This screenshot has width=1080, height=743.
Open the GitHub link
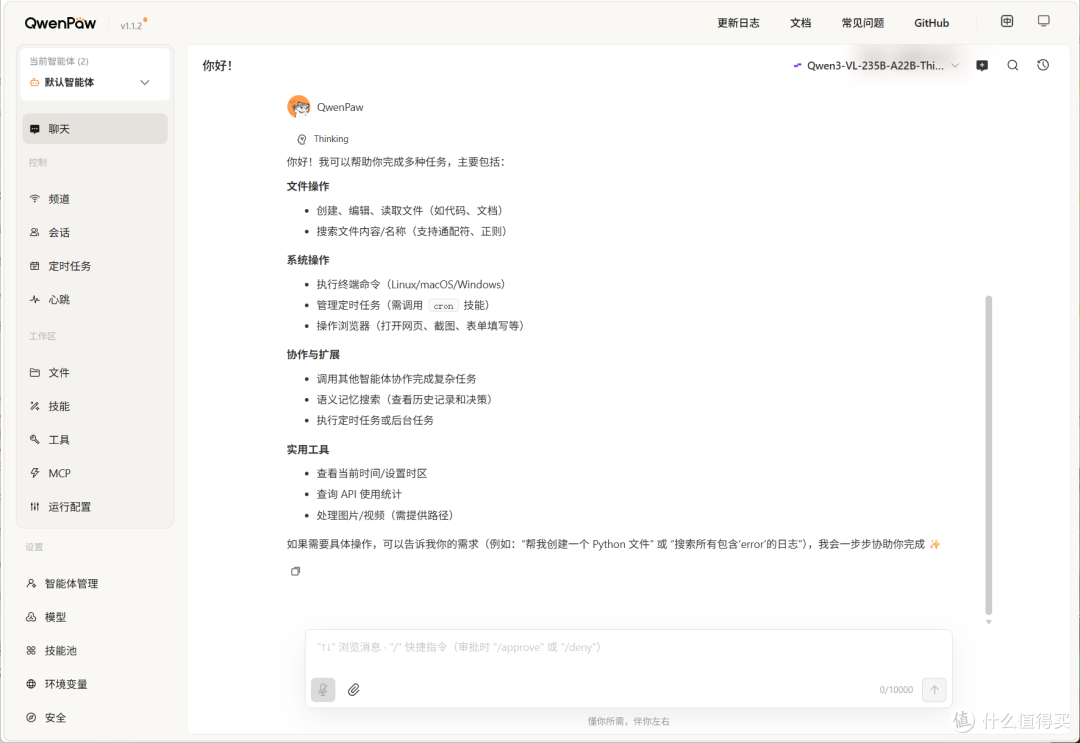tap(931, 23)
